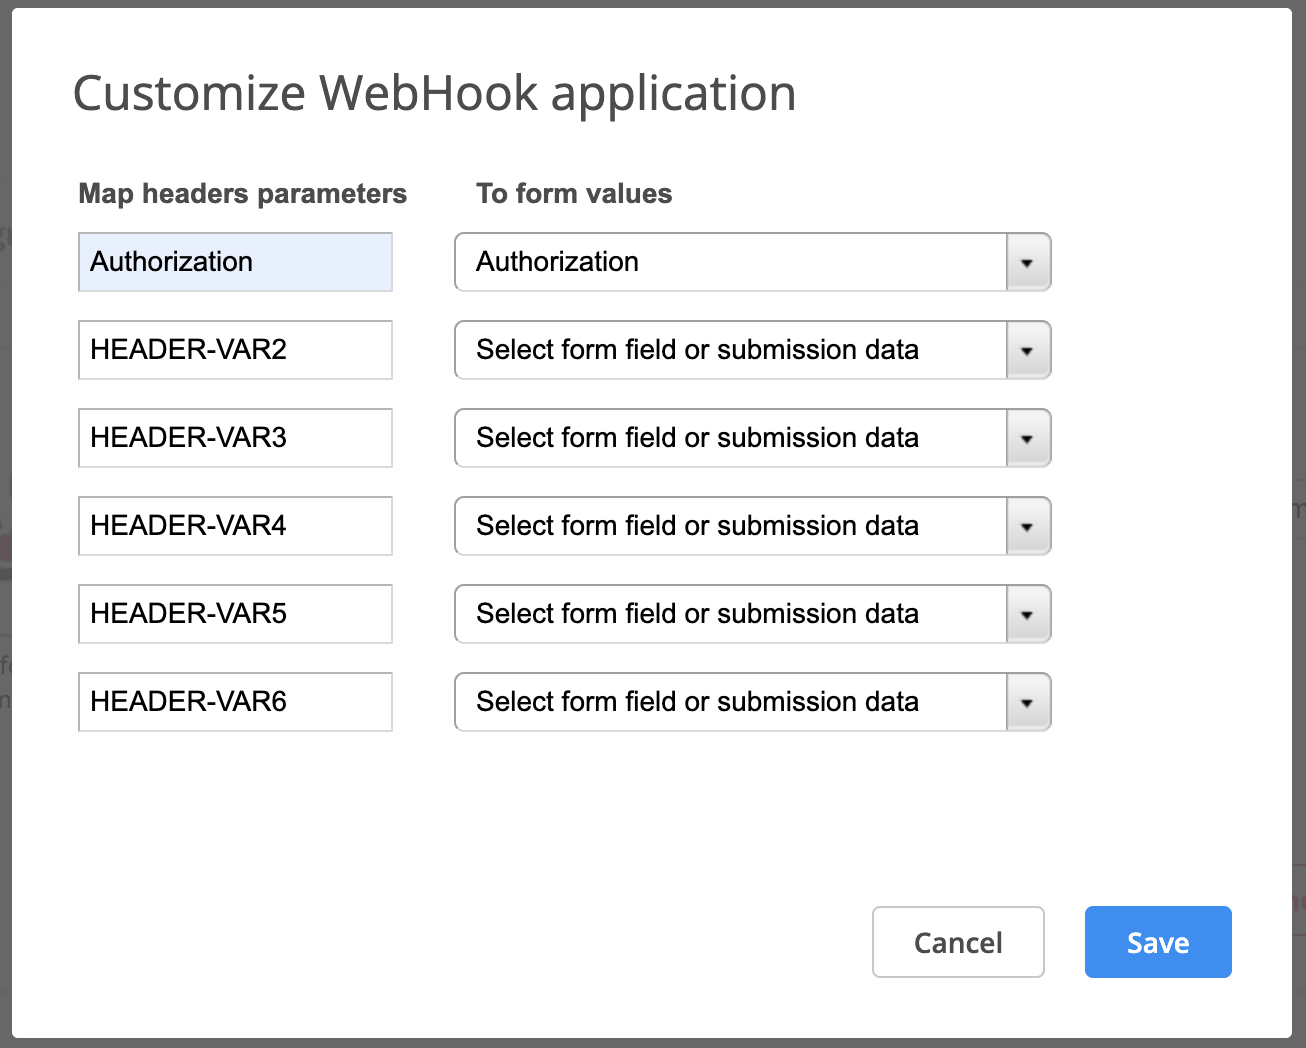
Task: Click the arrow icon of the Authorization dropdown
Action: (1027, 263)
